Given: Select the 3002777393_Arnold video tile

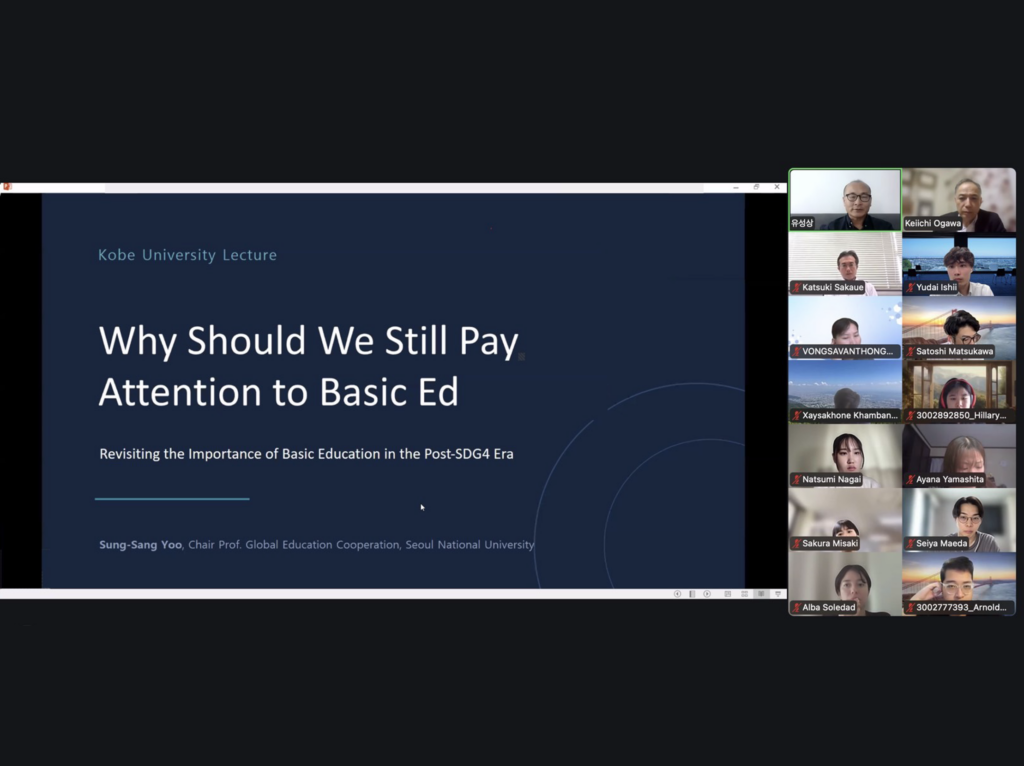Looking at the screenshot, I should tap(959, 584).
